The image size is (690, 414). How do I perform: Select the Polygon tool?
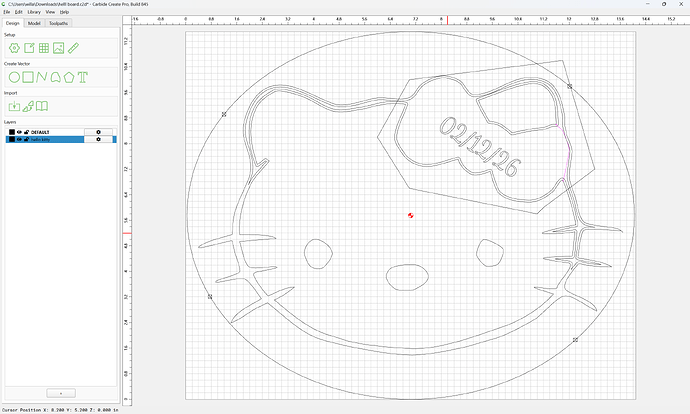pyautogui.click(x=69, y=77)
